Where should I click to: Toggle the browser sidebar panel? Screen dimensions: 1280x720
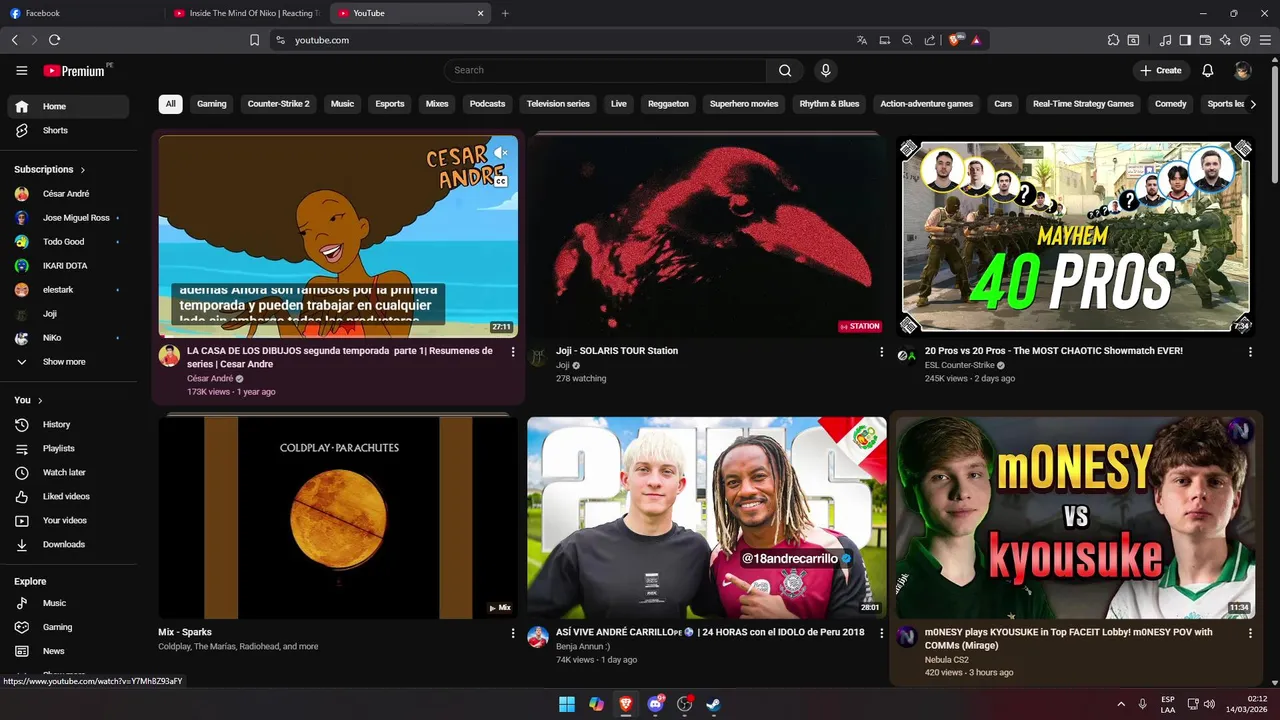click(x=1185, y=40)
